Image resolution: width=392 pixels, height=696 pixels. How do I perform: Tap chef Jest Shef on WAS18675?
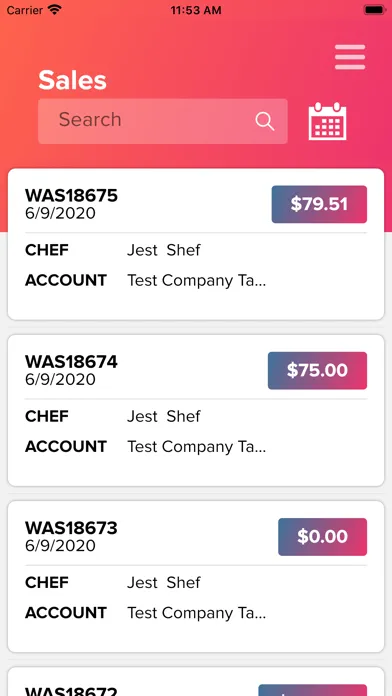[164, 250]
